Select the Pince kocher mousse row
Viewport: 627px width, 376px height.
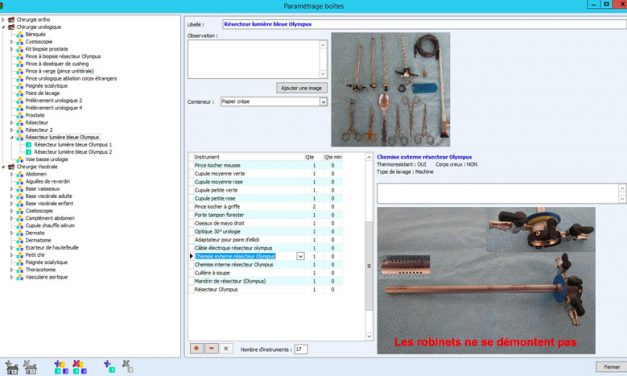267,165
